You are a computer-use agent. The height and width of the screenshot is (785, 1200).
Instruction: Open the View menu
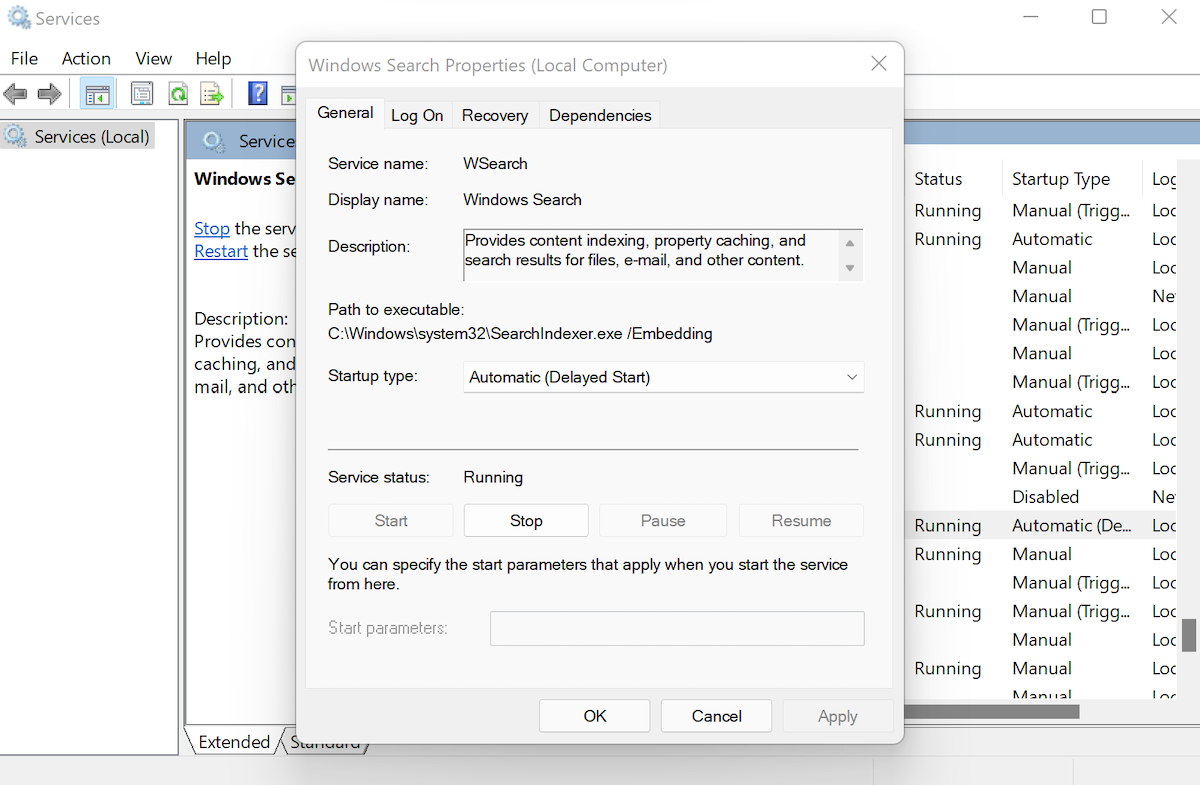tap(153, 58)
